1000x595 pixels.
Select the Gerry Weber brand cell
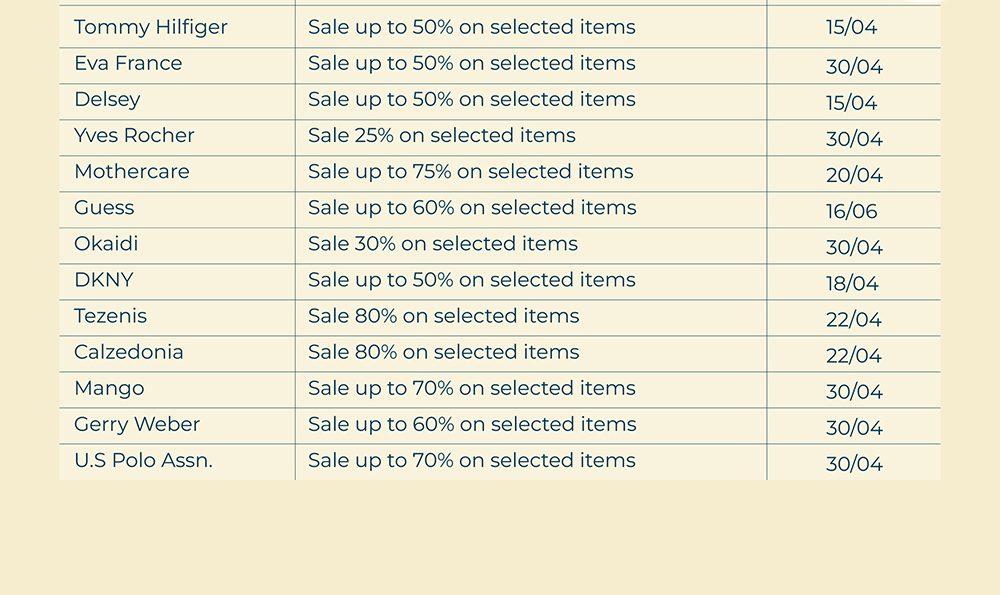[x=137, y=423]
